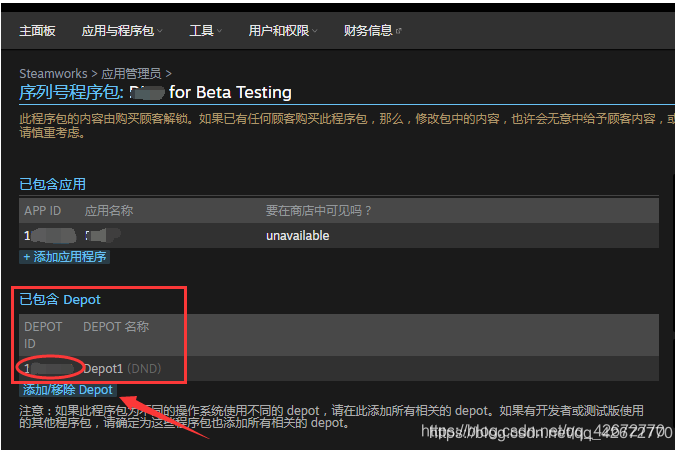Go to 应用管理员 breadcrumb link

(131, 74)
